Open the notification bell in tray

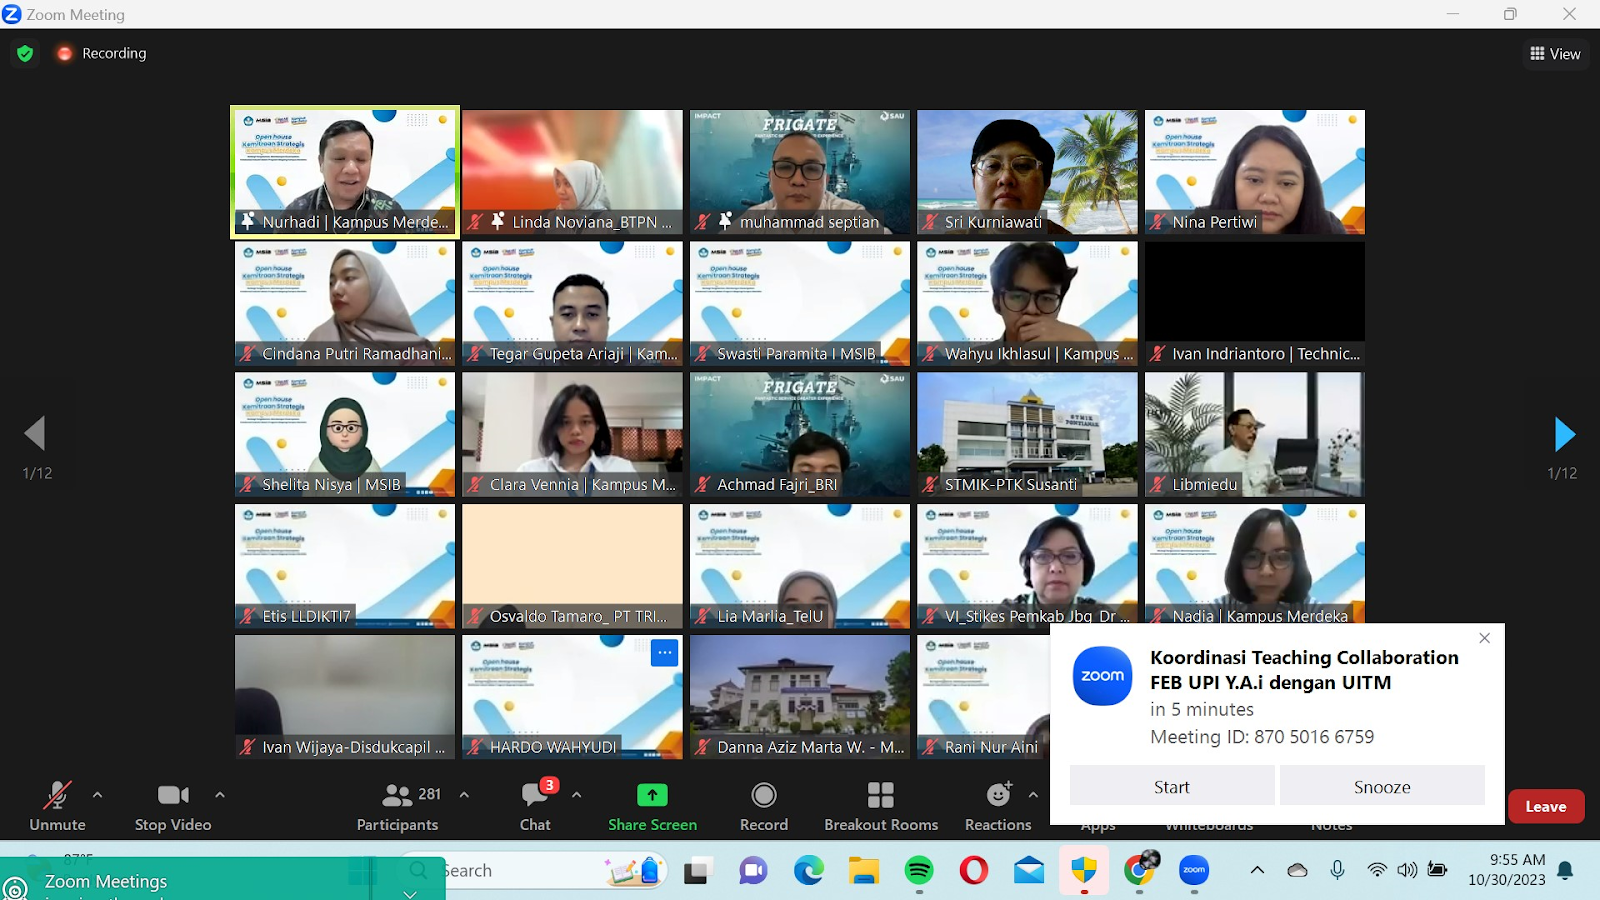point(1565,870)
